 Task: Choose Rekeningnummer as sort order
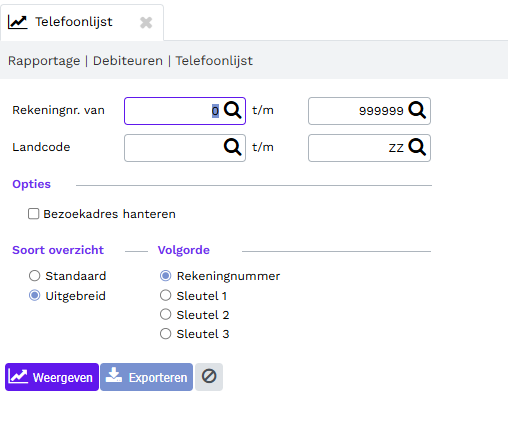(165, 276)
